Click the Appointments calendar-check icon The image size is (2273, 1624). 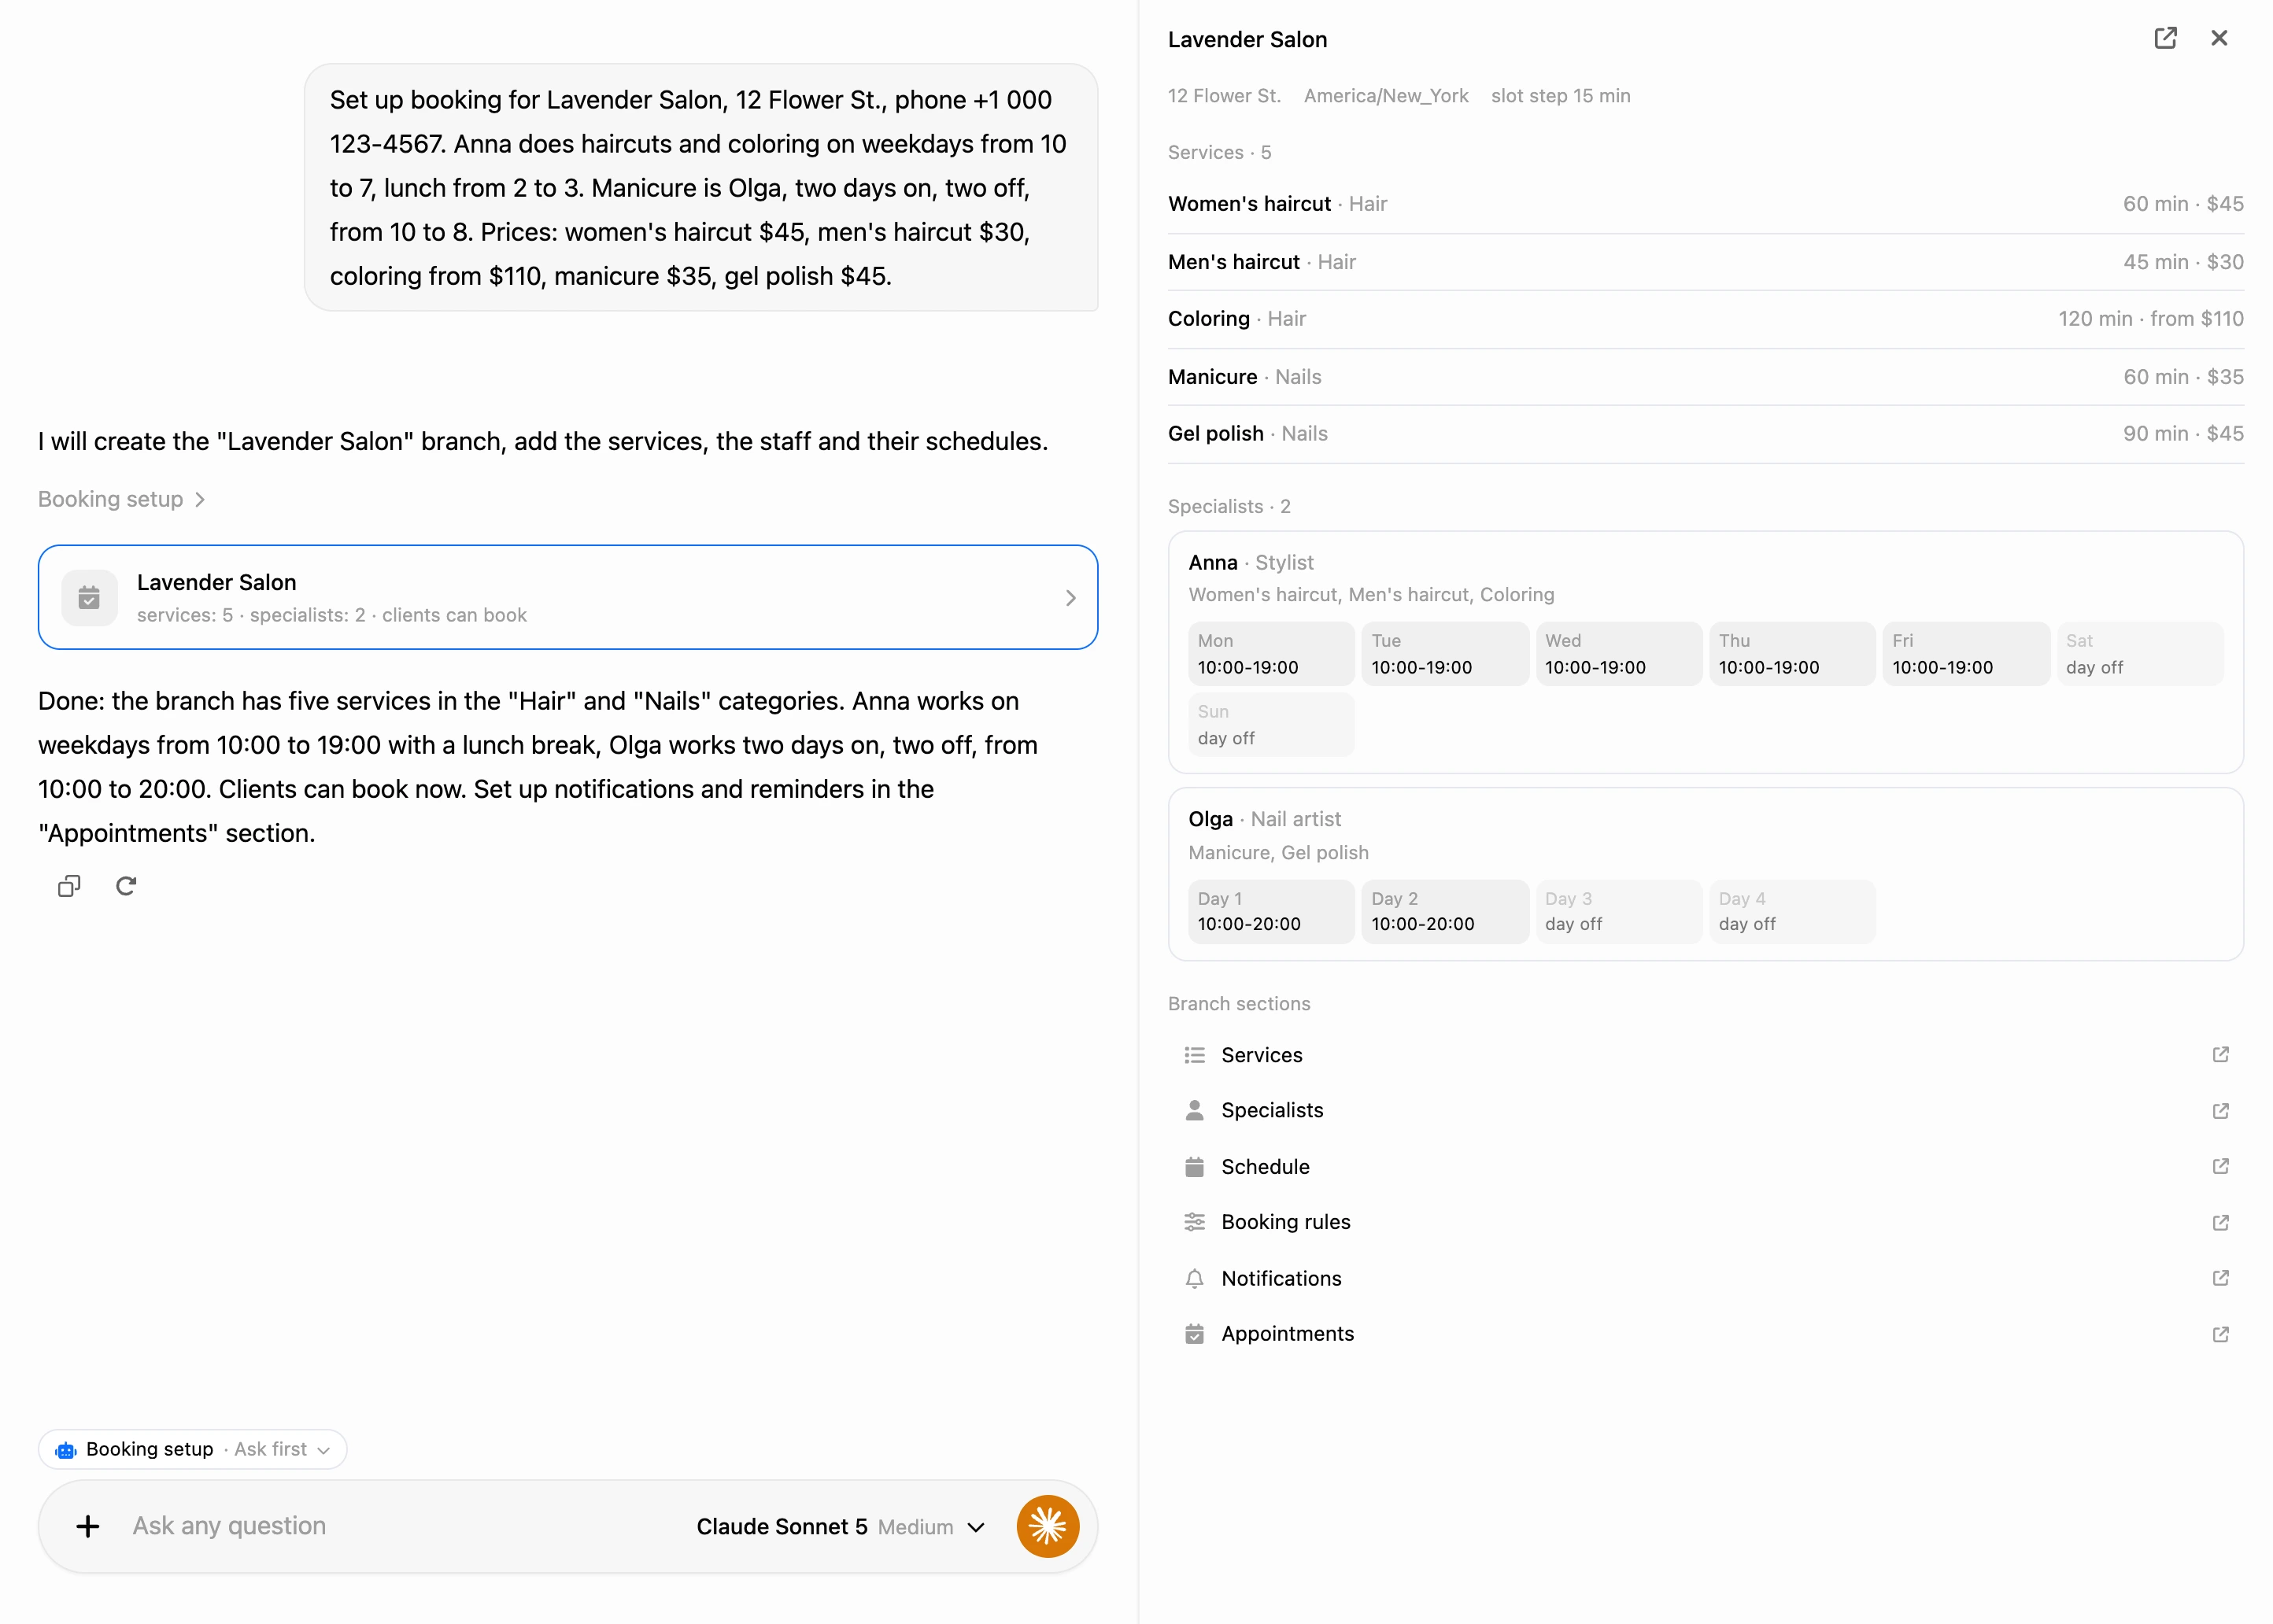pos(1194,1334)
